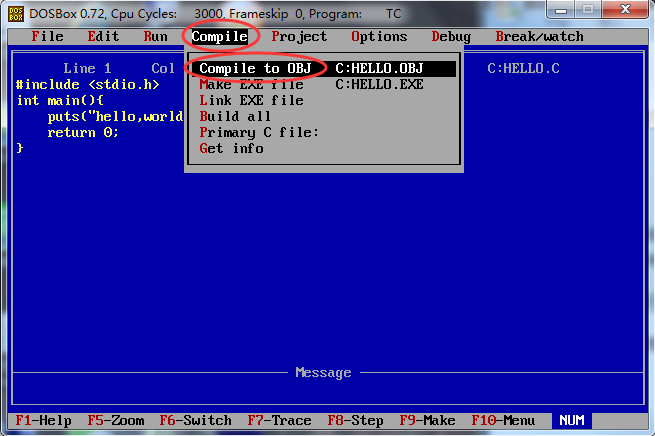Click F8-Step in the status bar

pos(355,420)
